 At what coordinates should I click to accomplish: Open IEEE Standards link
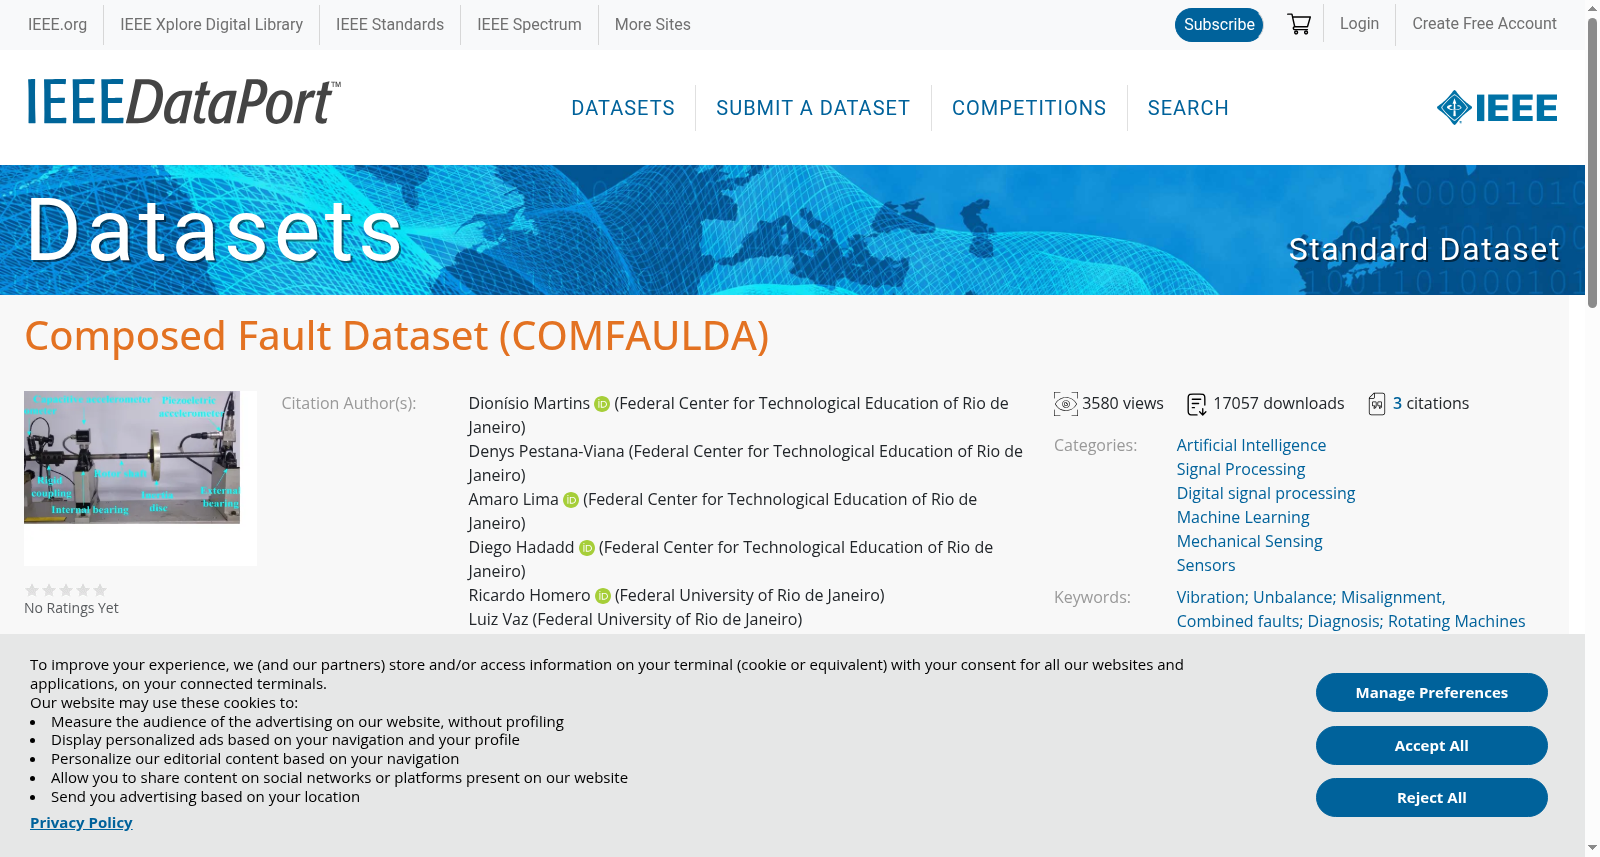(x=390, y=24)
